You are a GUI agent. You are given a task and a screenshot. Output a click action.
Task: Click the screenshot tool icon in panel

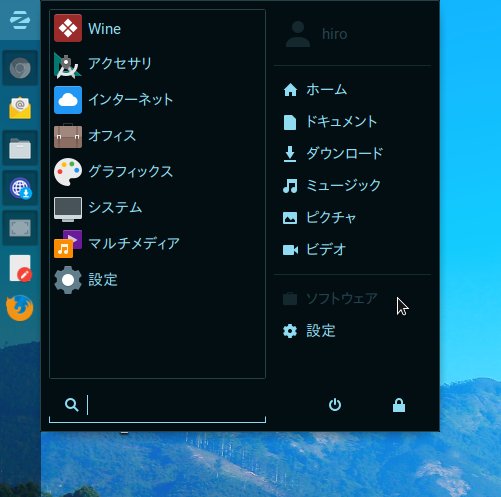[20, 228]
